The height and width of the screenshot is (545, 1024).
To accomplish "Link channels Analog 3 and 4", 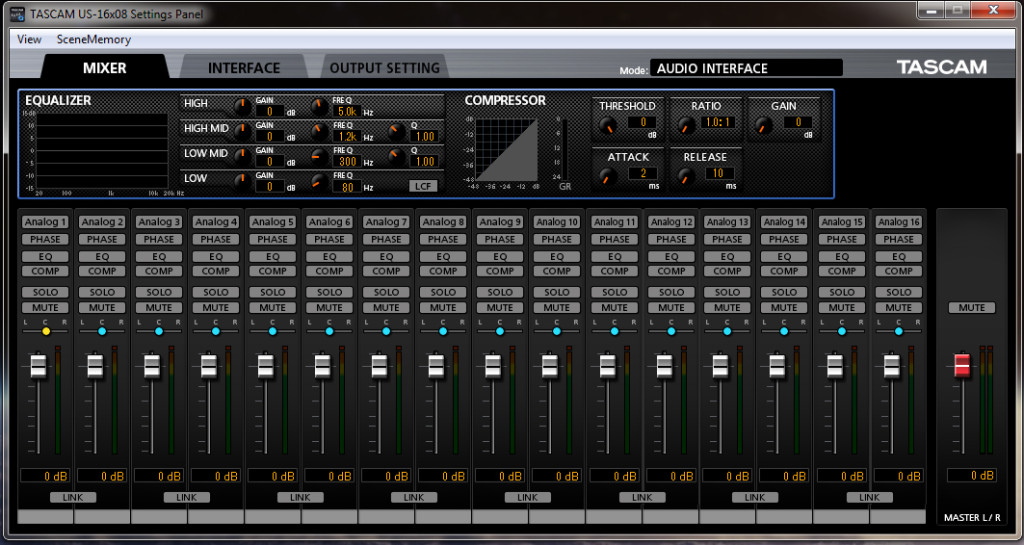I will pyautogui.click(x=187, y=497).
